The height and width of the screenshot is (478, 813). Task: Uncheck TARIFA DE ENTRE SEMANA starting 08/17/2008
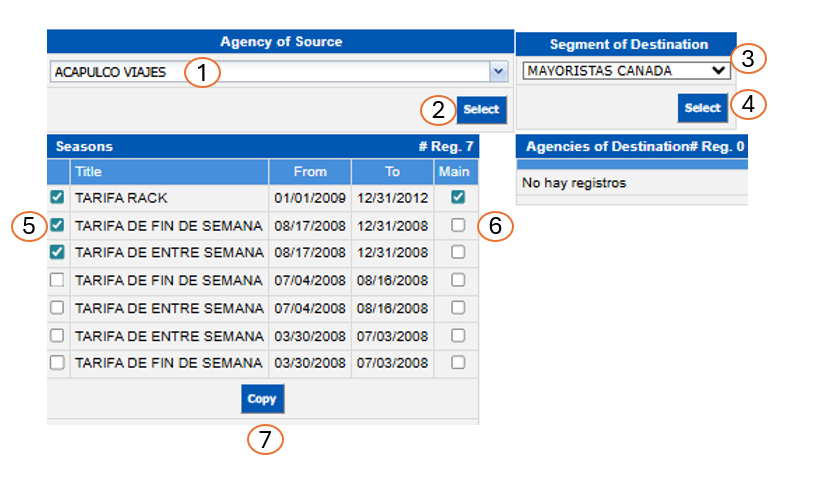tap(58, 253)
